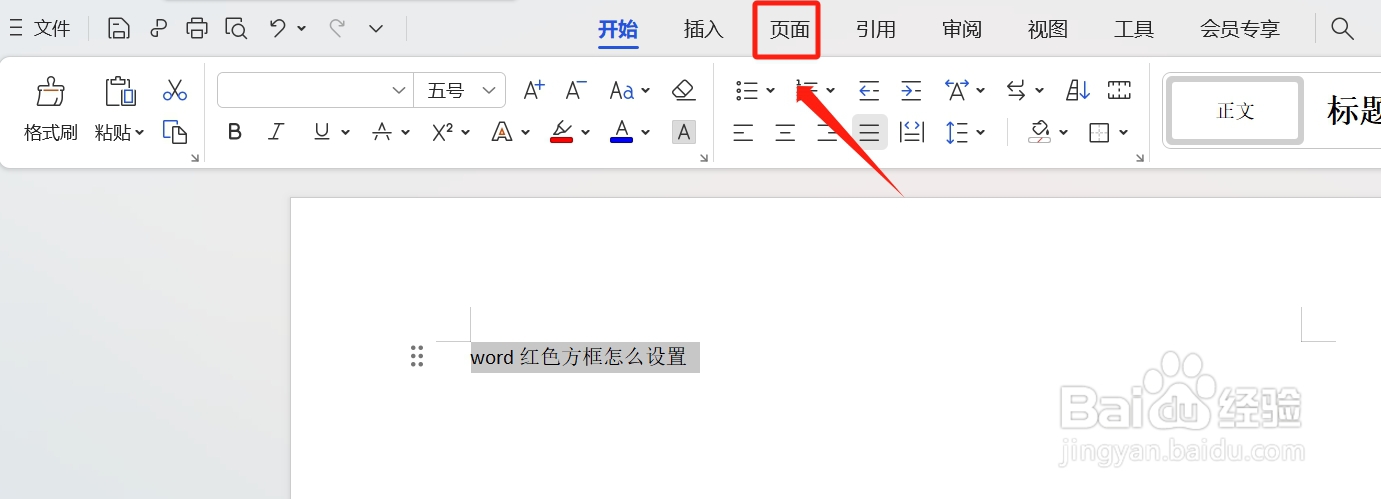Click the Decrease Indent icon
Viewport: 1381px width, 499px height.
[x=869, y=90]
